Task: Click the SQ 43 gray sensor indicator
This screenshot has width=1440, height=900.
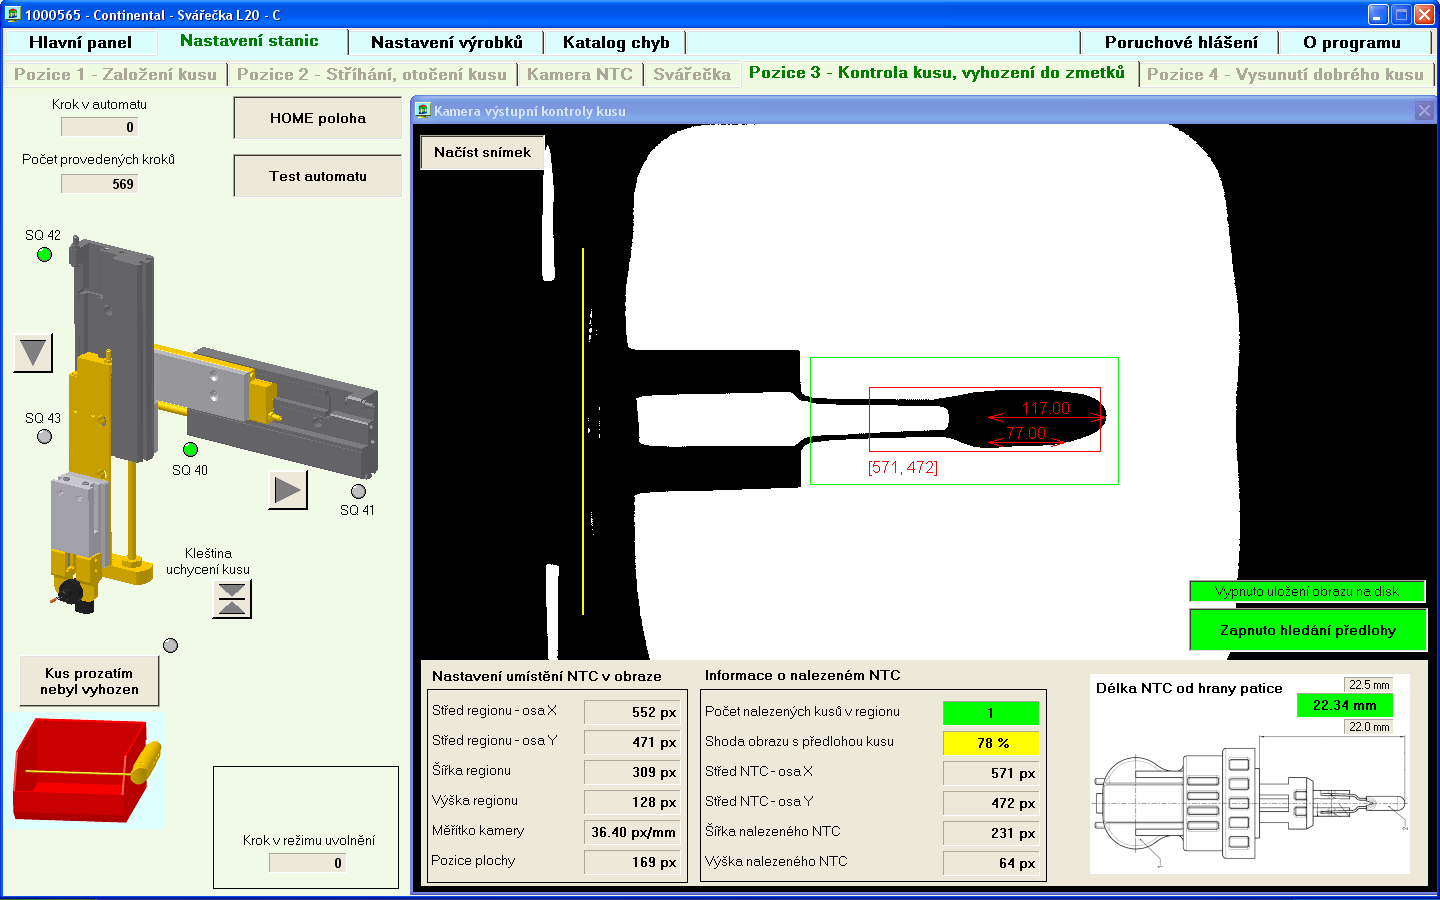Action: coord(44,437)
